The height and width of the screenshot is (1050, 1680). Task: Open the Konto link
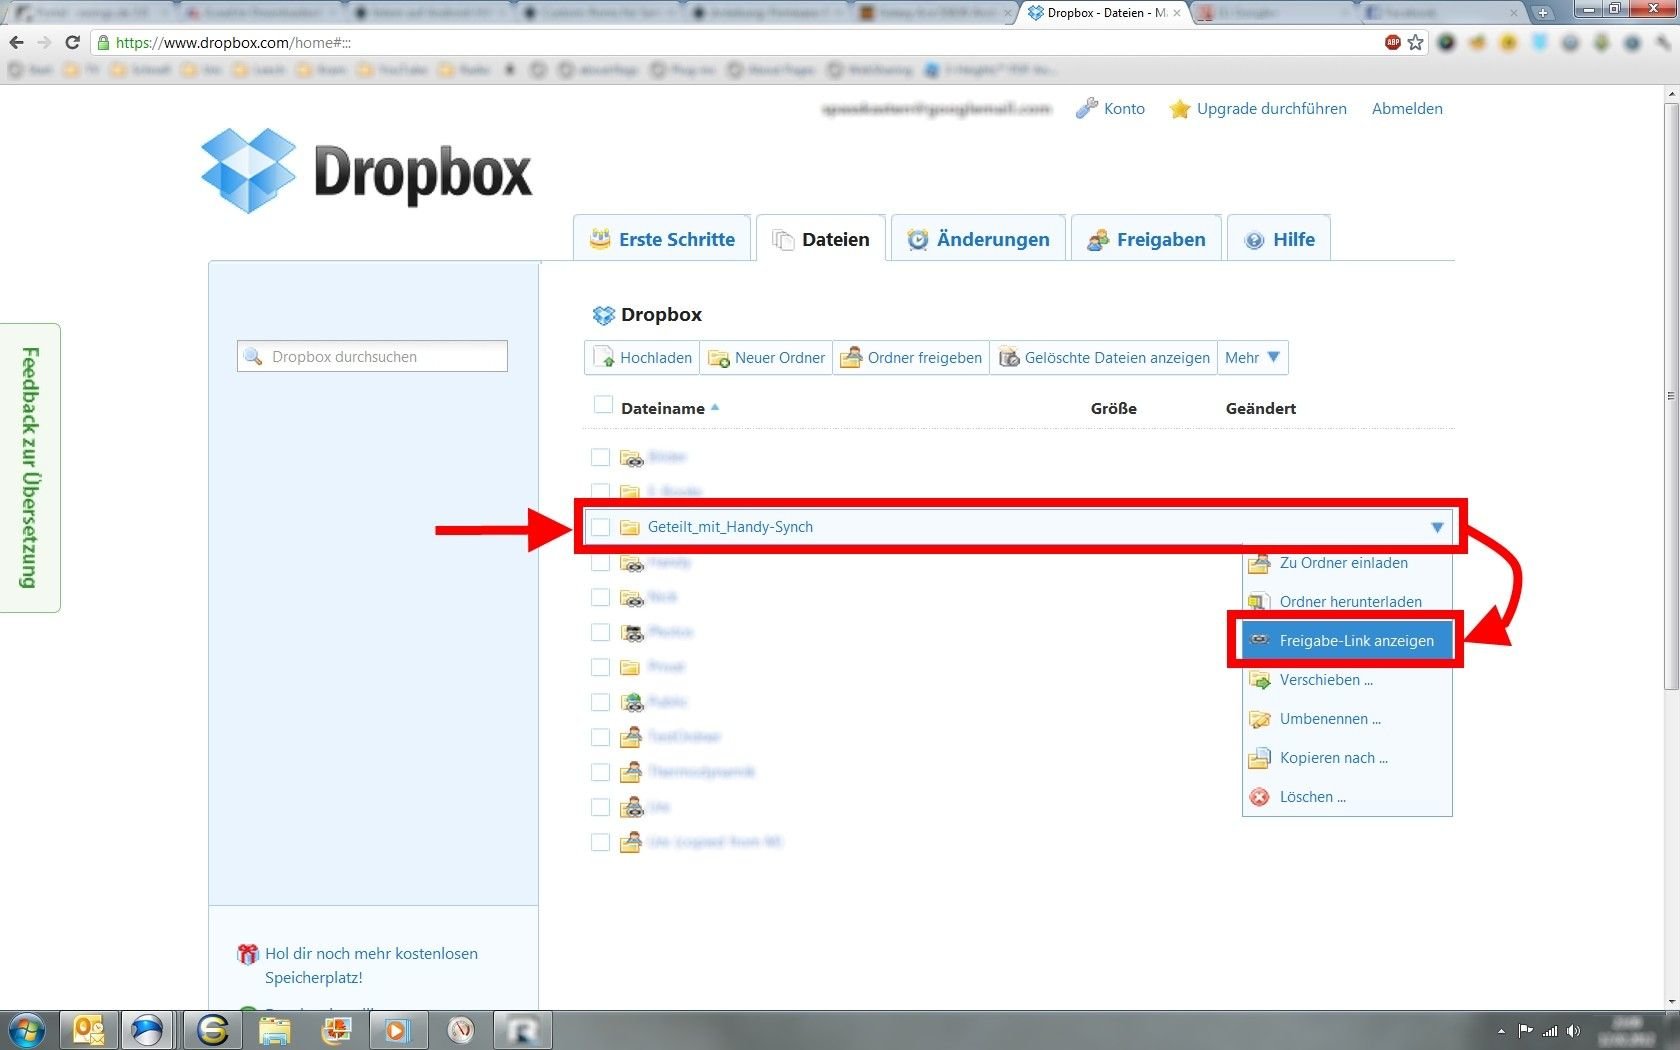pos(1124,109)
